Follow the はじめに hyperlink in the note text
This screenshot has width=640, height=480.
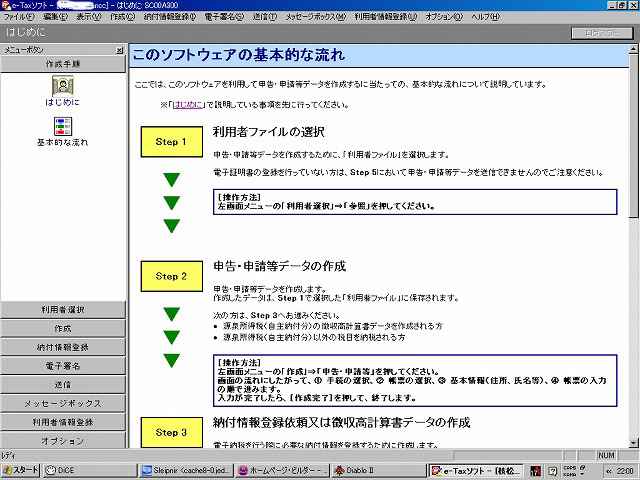click(x=188, y=105)
